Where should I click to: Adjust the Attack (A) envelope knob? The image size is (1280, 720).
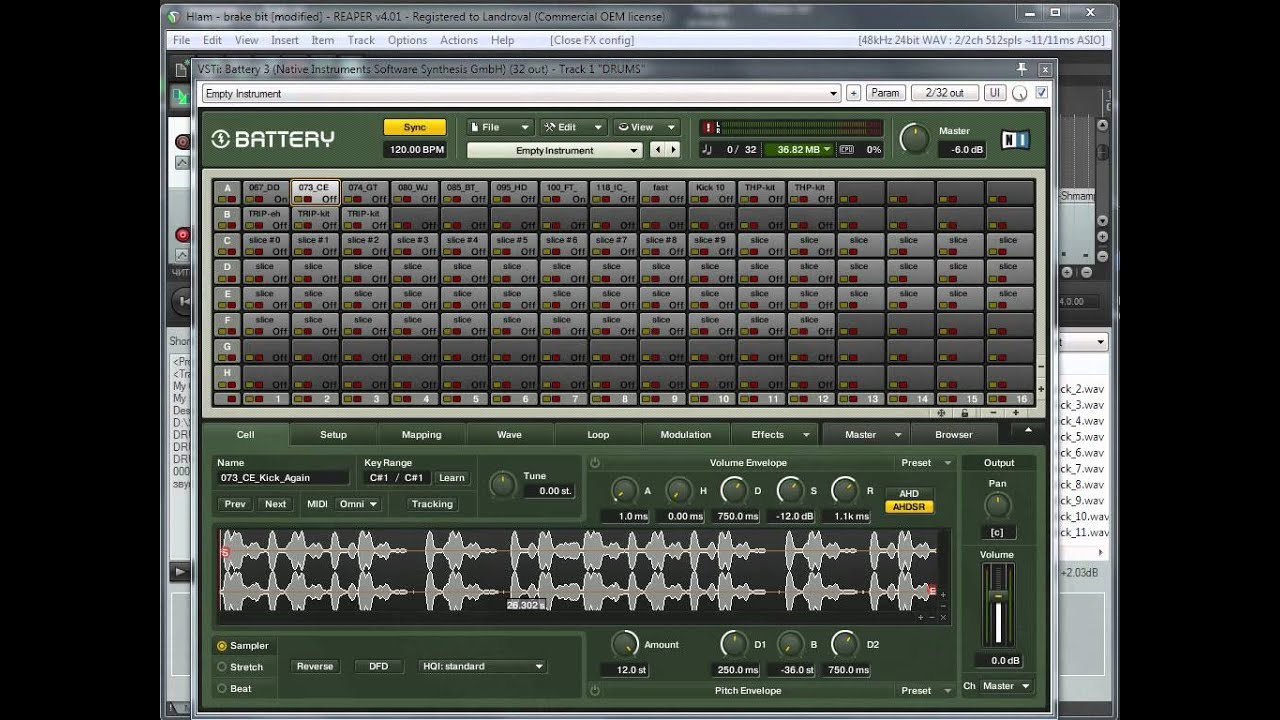pos(623,491)
